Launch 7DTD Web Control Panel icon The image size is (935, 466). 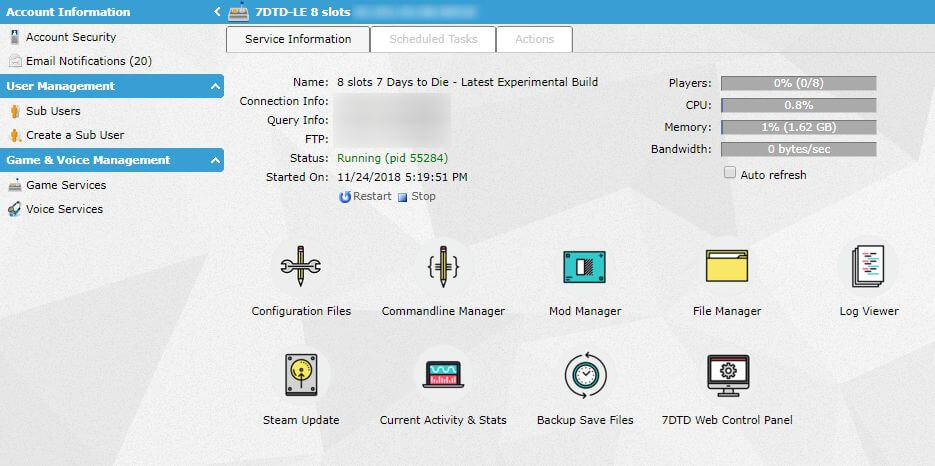tap(727, 376)
